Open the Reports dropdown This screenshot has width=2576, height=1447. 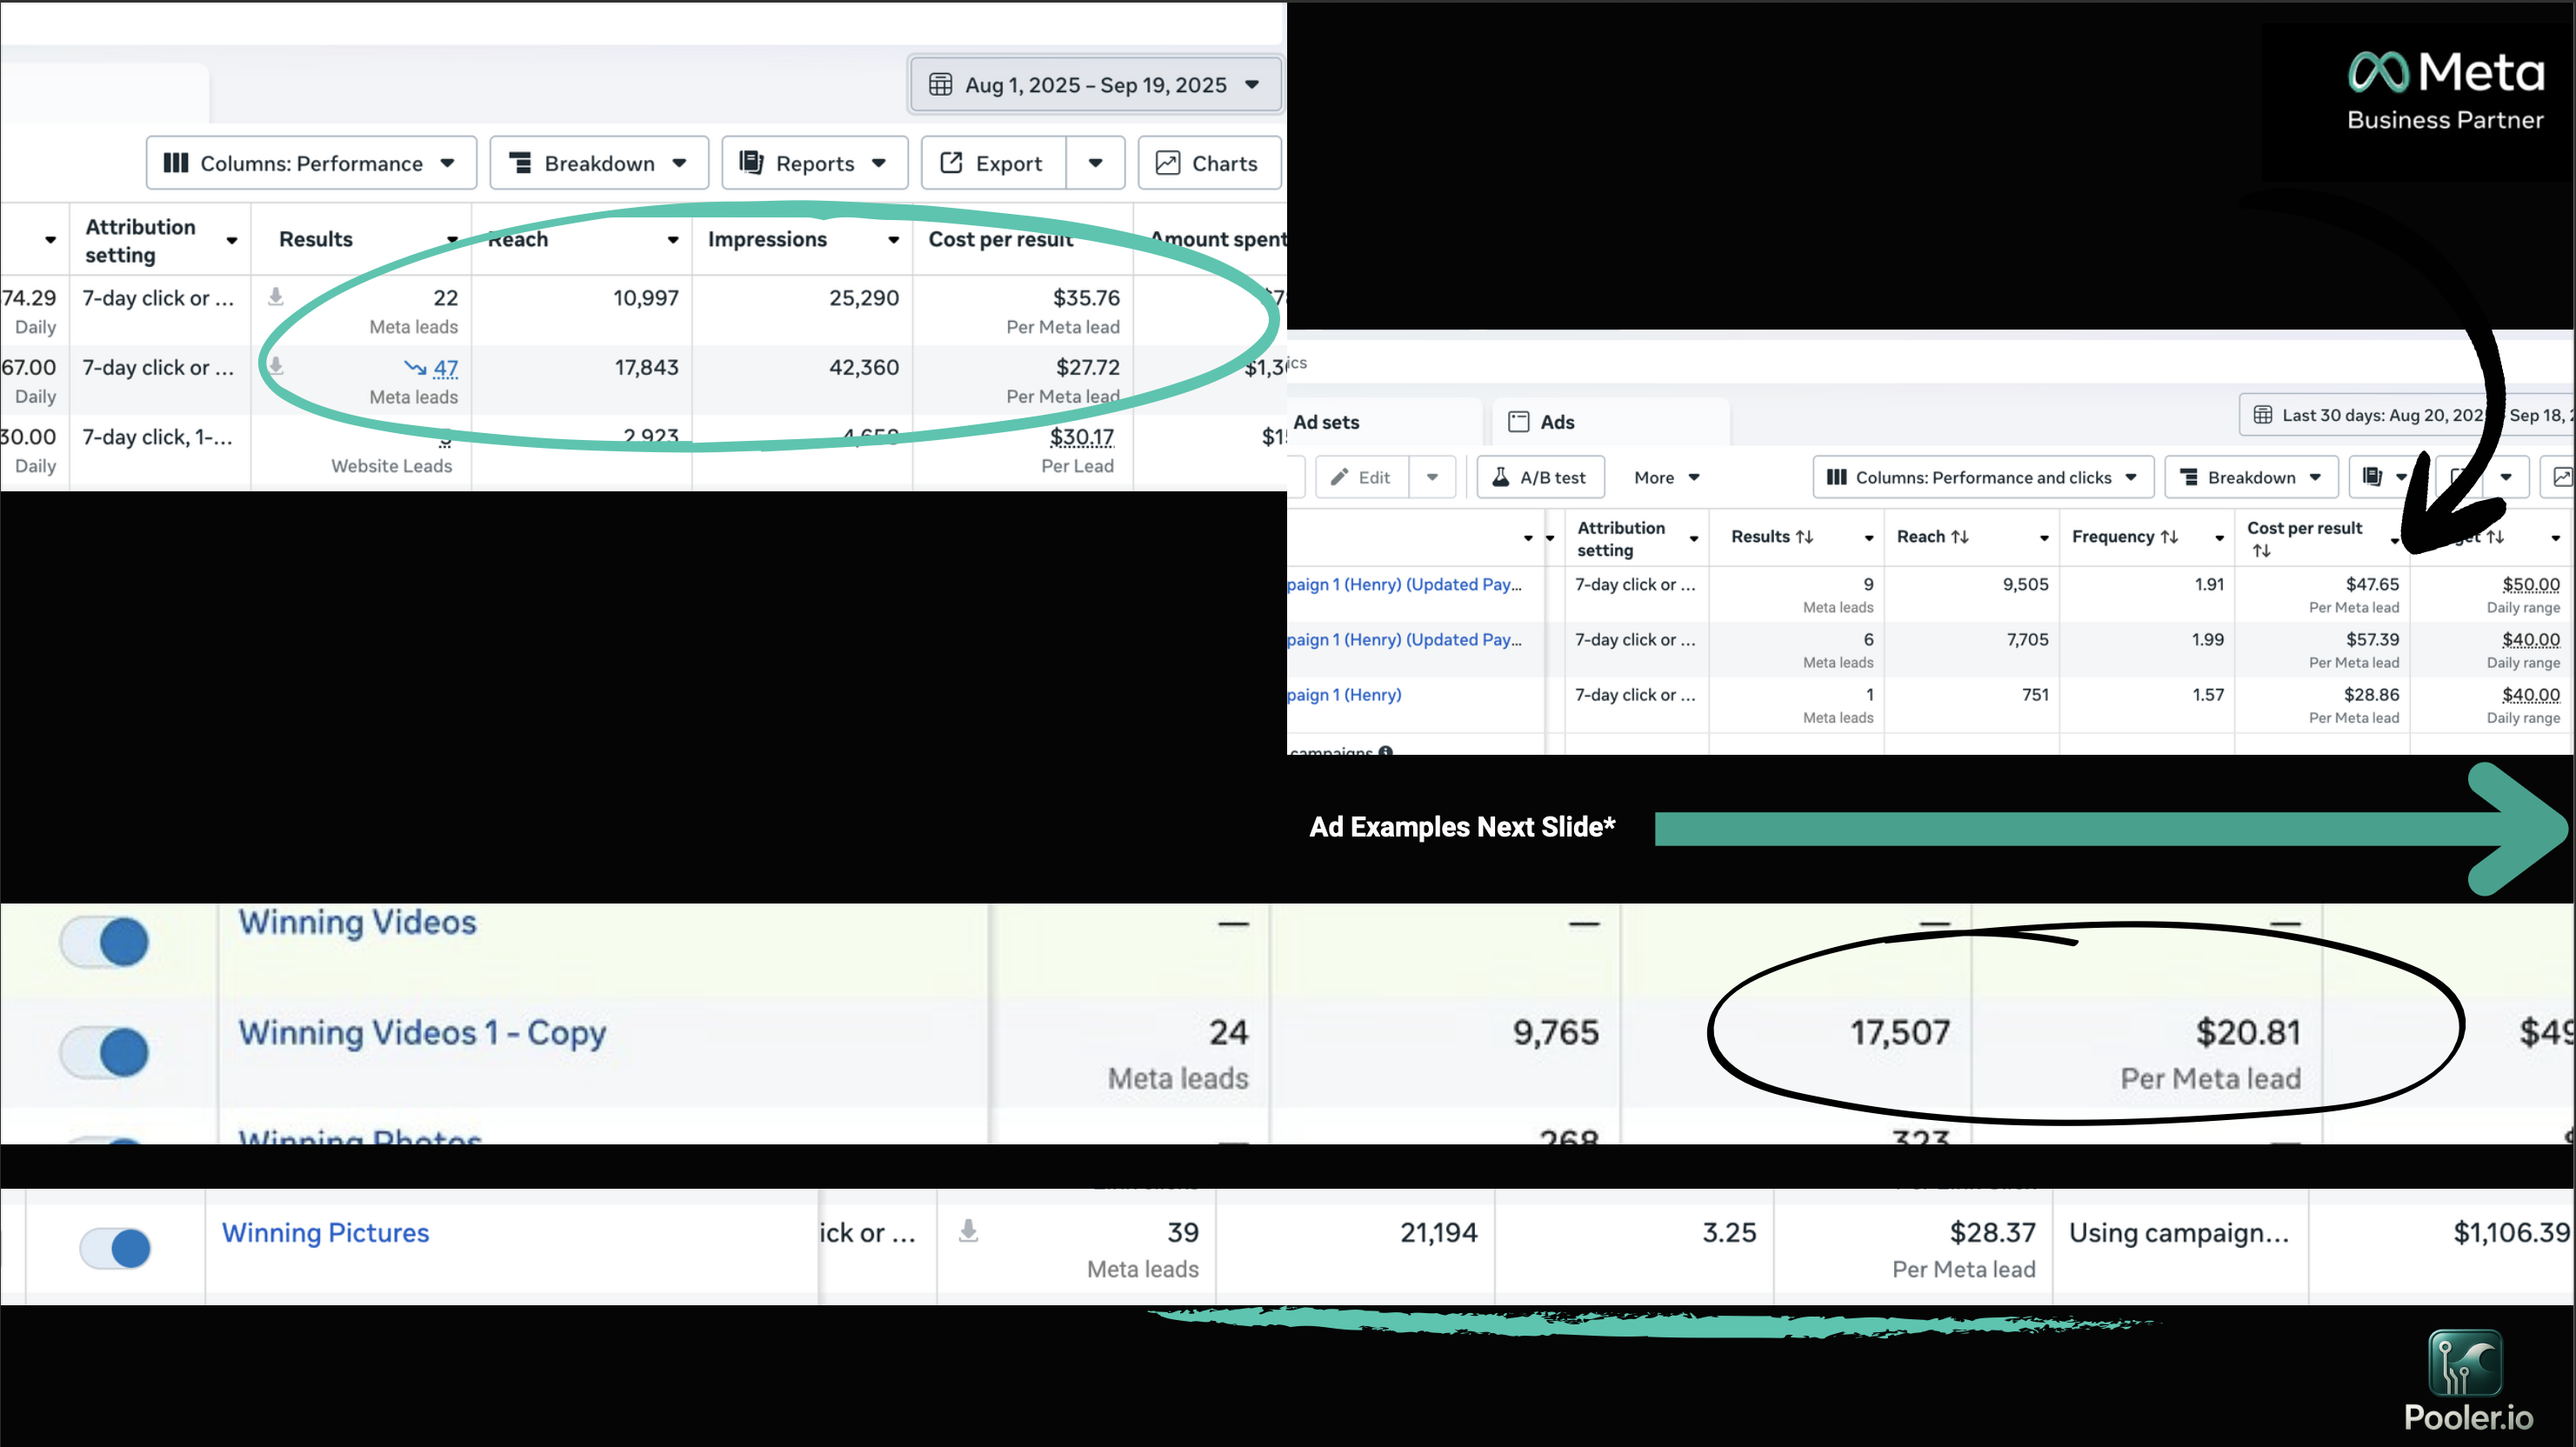point(813,163)
